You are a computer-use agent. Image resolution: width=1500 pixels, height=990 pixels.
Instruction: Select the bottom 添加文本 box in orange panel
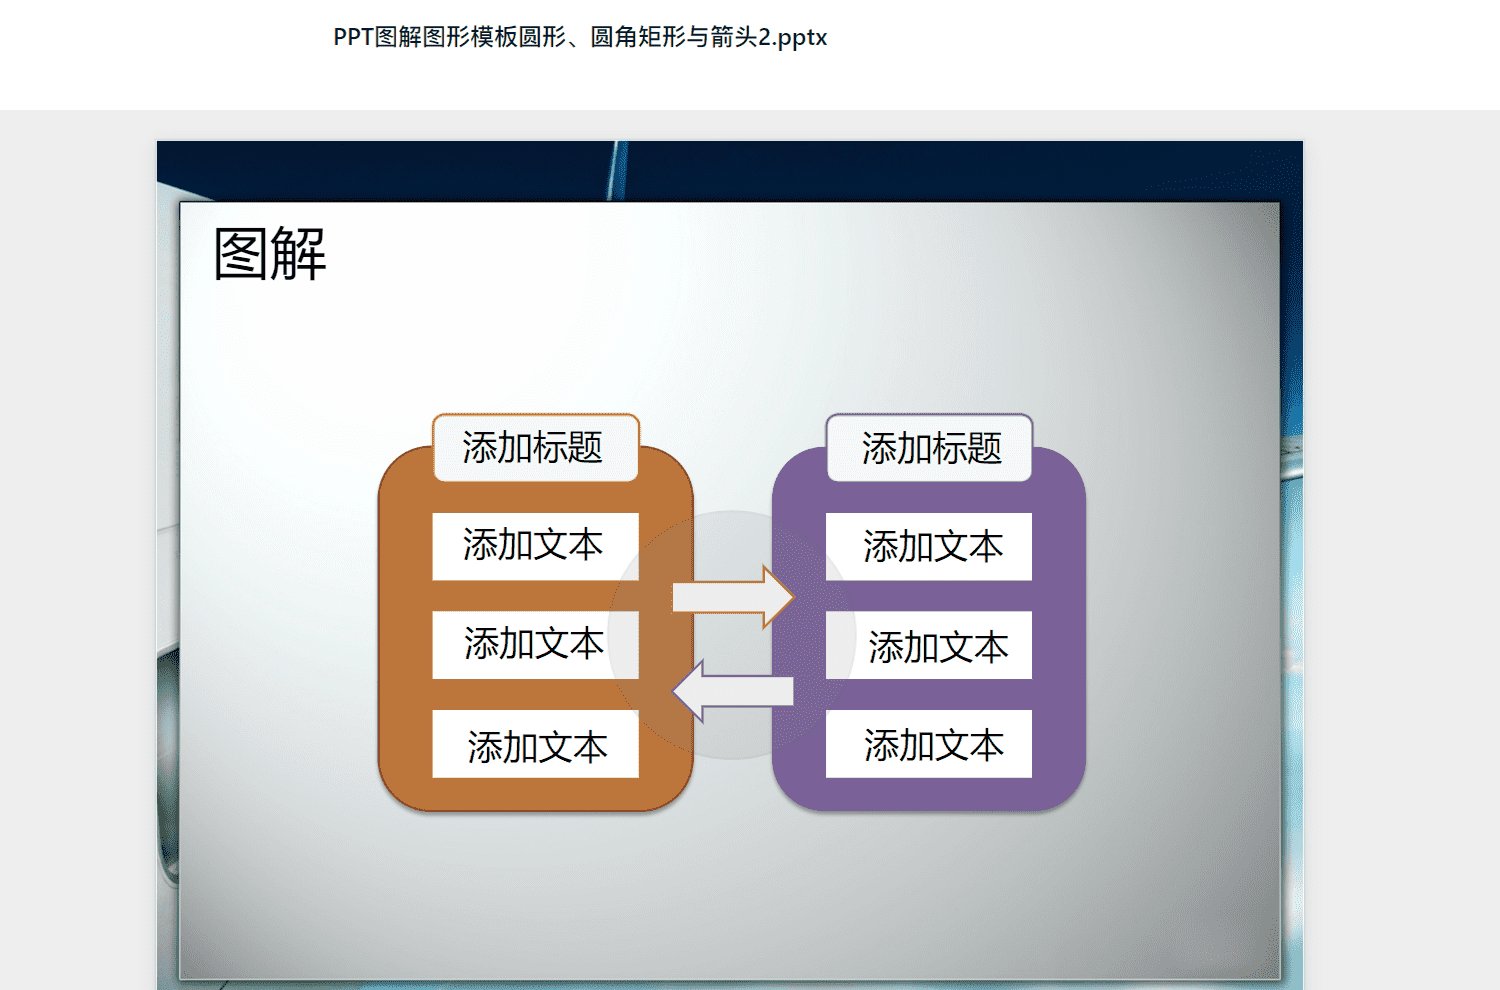[x=535, y=744]
